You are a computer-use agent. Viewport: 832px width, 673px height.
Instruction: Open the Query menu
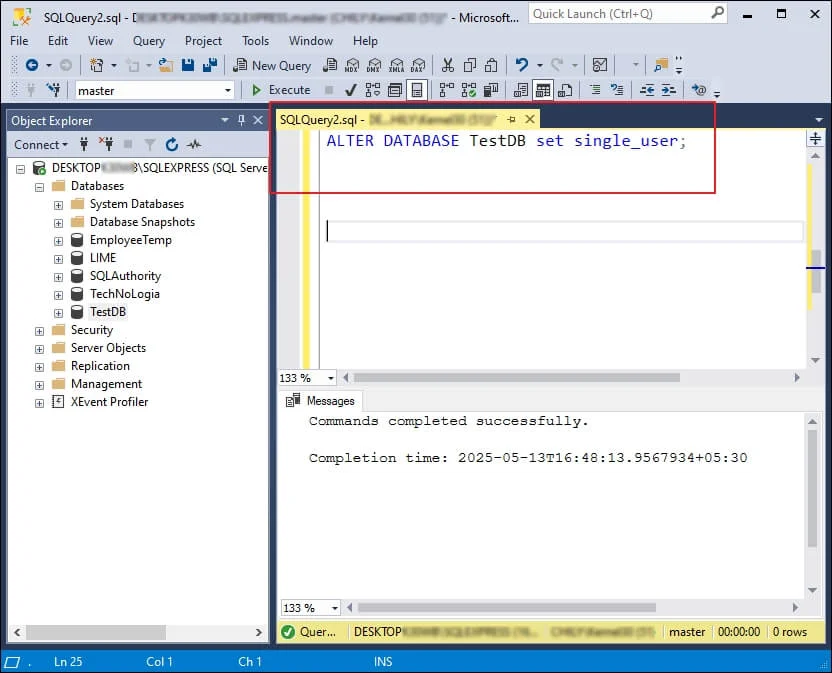(149, 41)
